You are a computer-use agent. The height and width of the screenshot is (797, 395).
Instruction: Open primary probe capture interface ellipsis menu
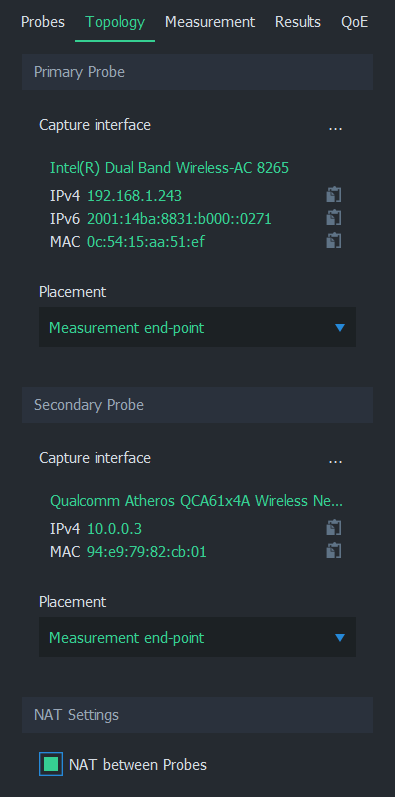[x=335, y=126]
